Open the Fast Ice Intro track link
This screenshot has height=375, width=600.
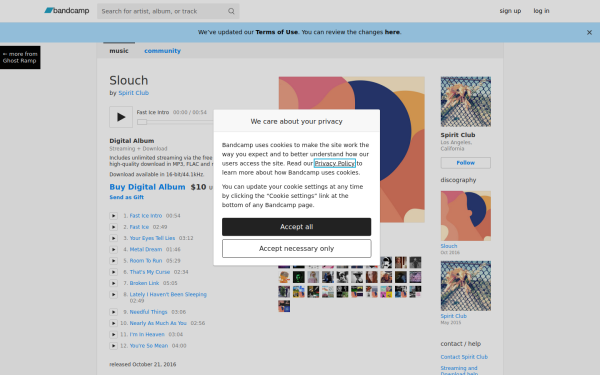pos(146,216)
